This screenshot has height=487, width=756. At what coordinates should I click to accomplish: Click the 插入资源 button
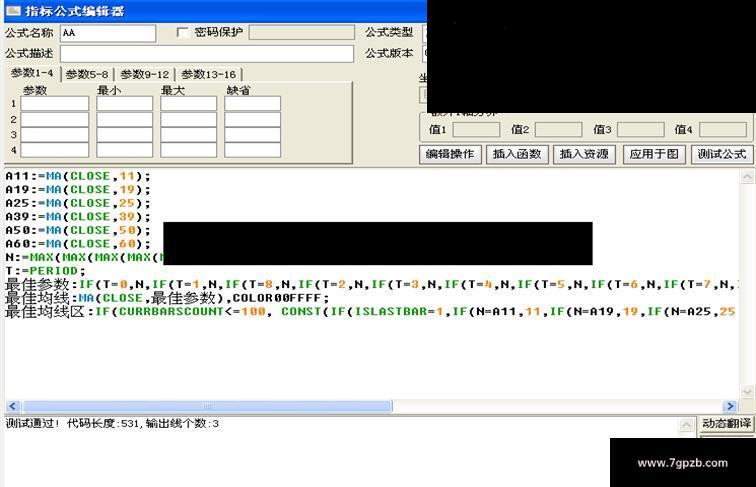(584, 154)
